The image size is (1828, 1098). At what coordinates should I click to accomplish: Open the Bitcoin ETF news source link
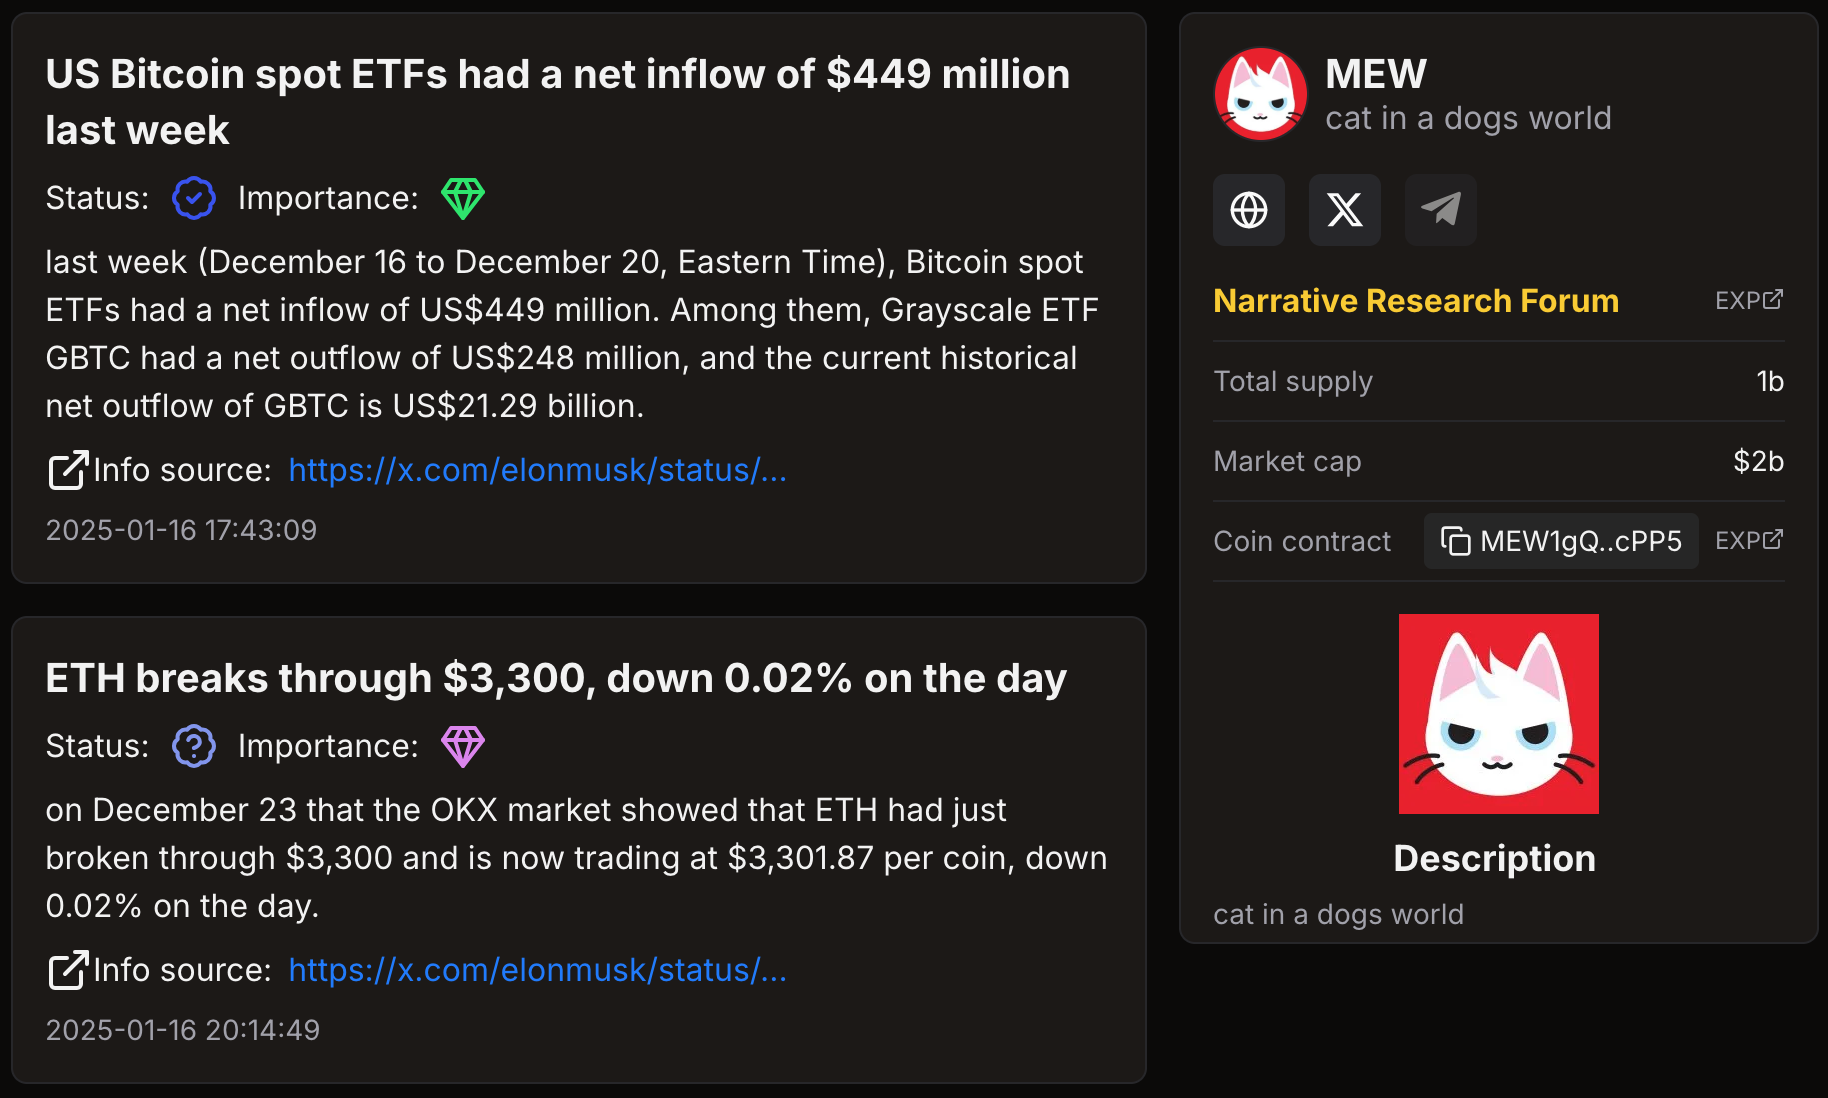coord(537,470)
